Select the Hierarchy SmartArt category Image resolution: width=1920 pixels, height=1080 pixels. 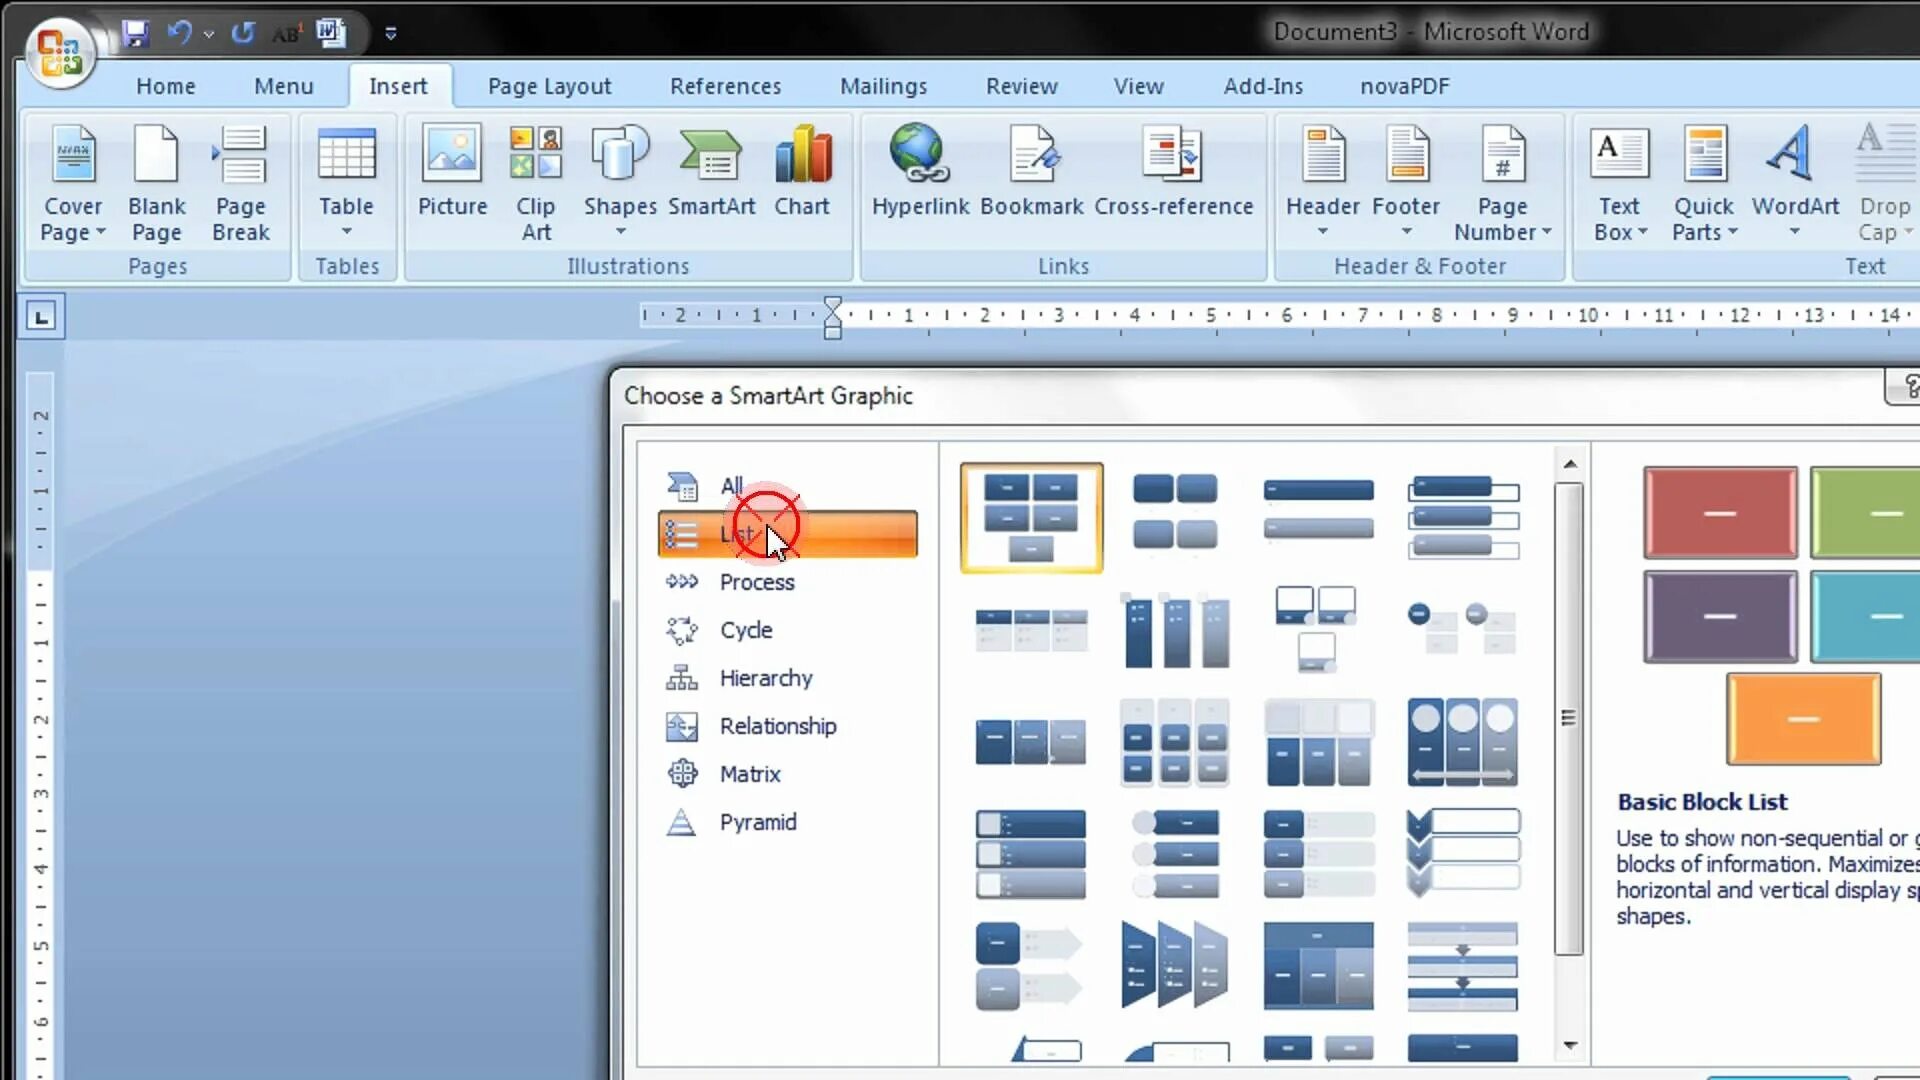(765, 678)
